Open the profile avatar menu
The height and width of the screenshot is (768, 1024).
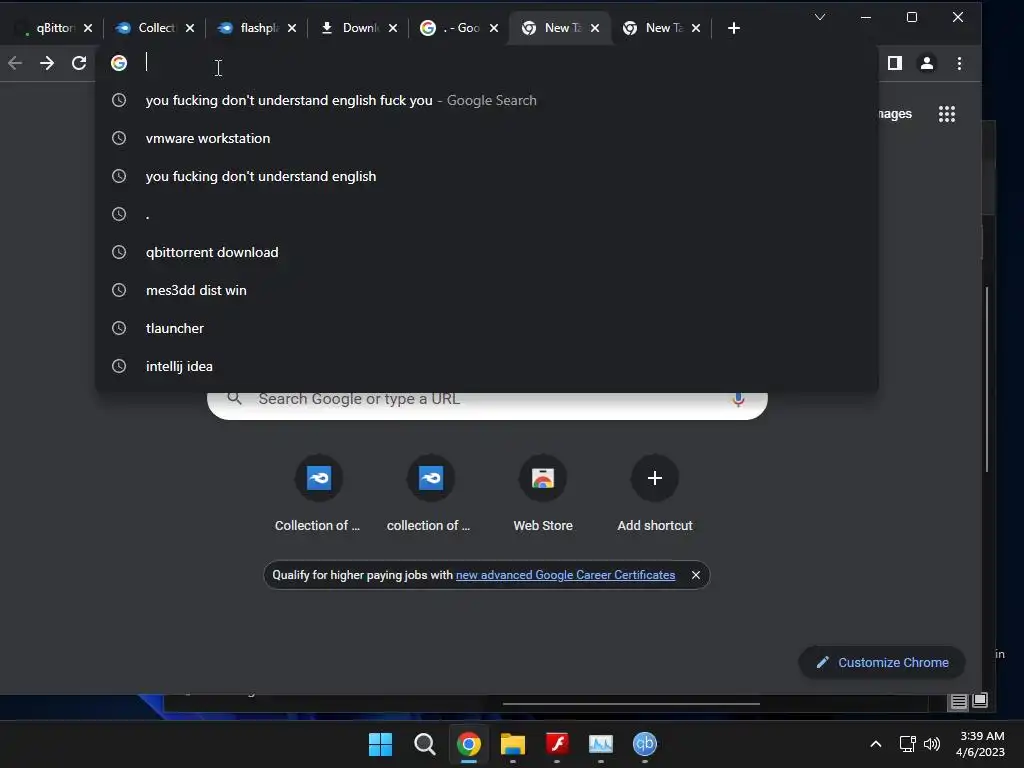pos(927,63)
